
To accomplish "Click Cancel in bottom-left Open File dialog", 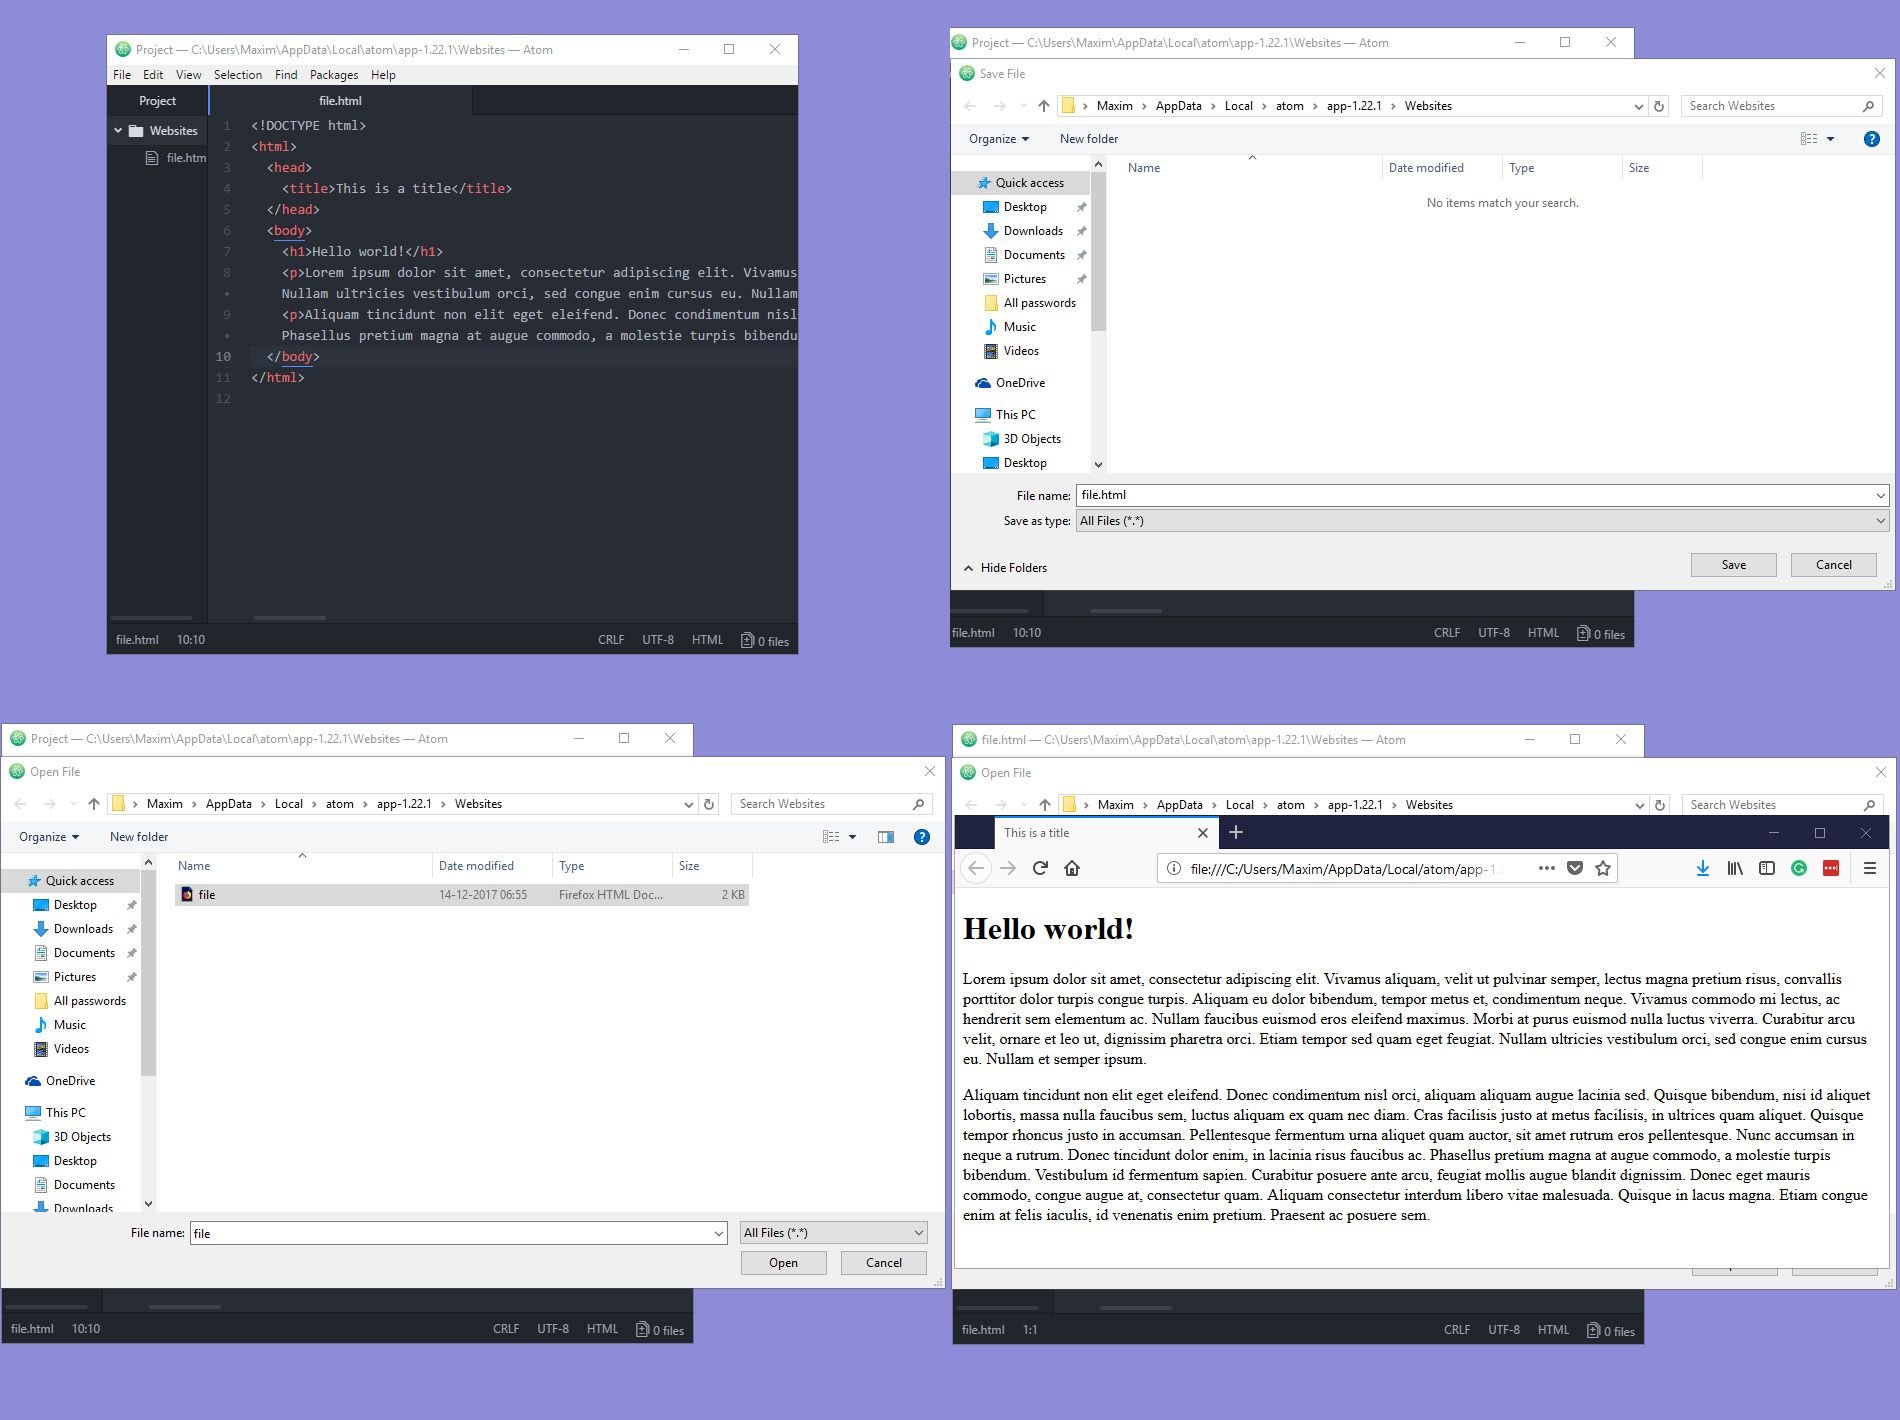I will pyautogui.click(x=884, y=1263).
